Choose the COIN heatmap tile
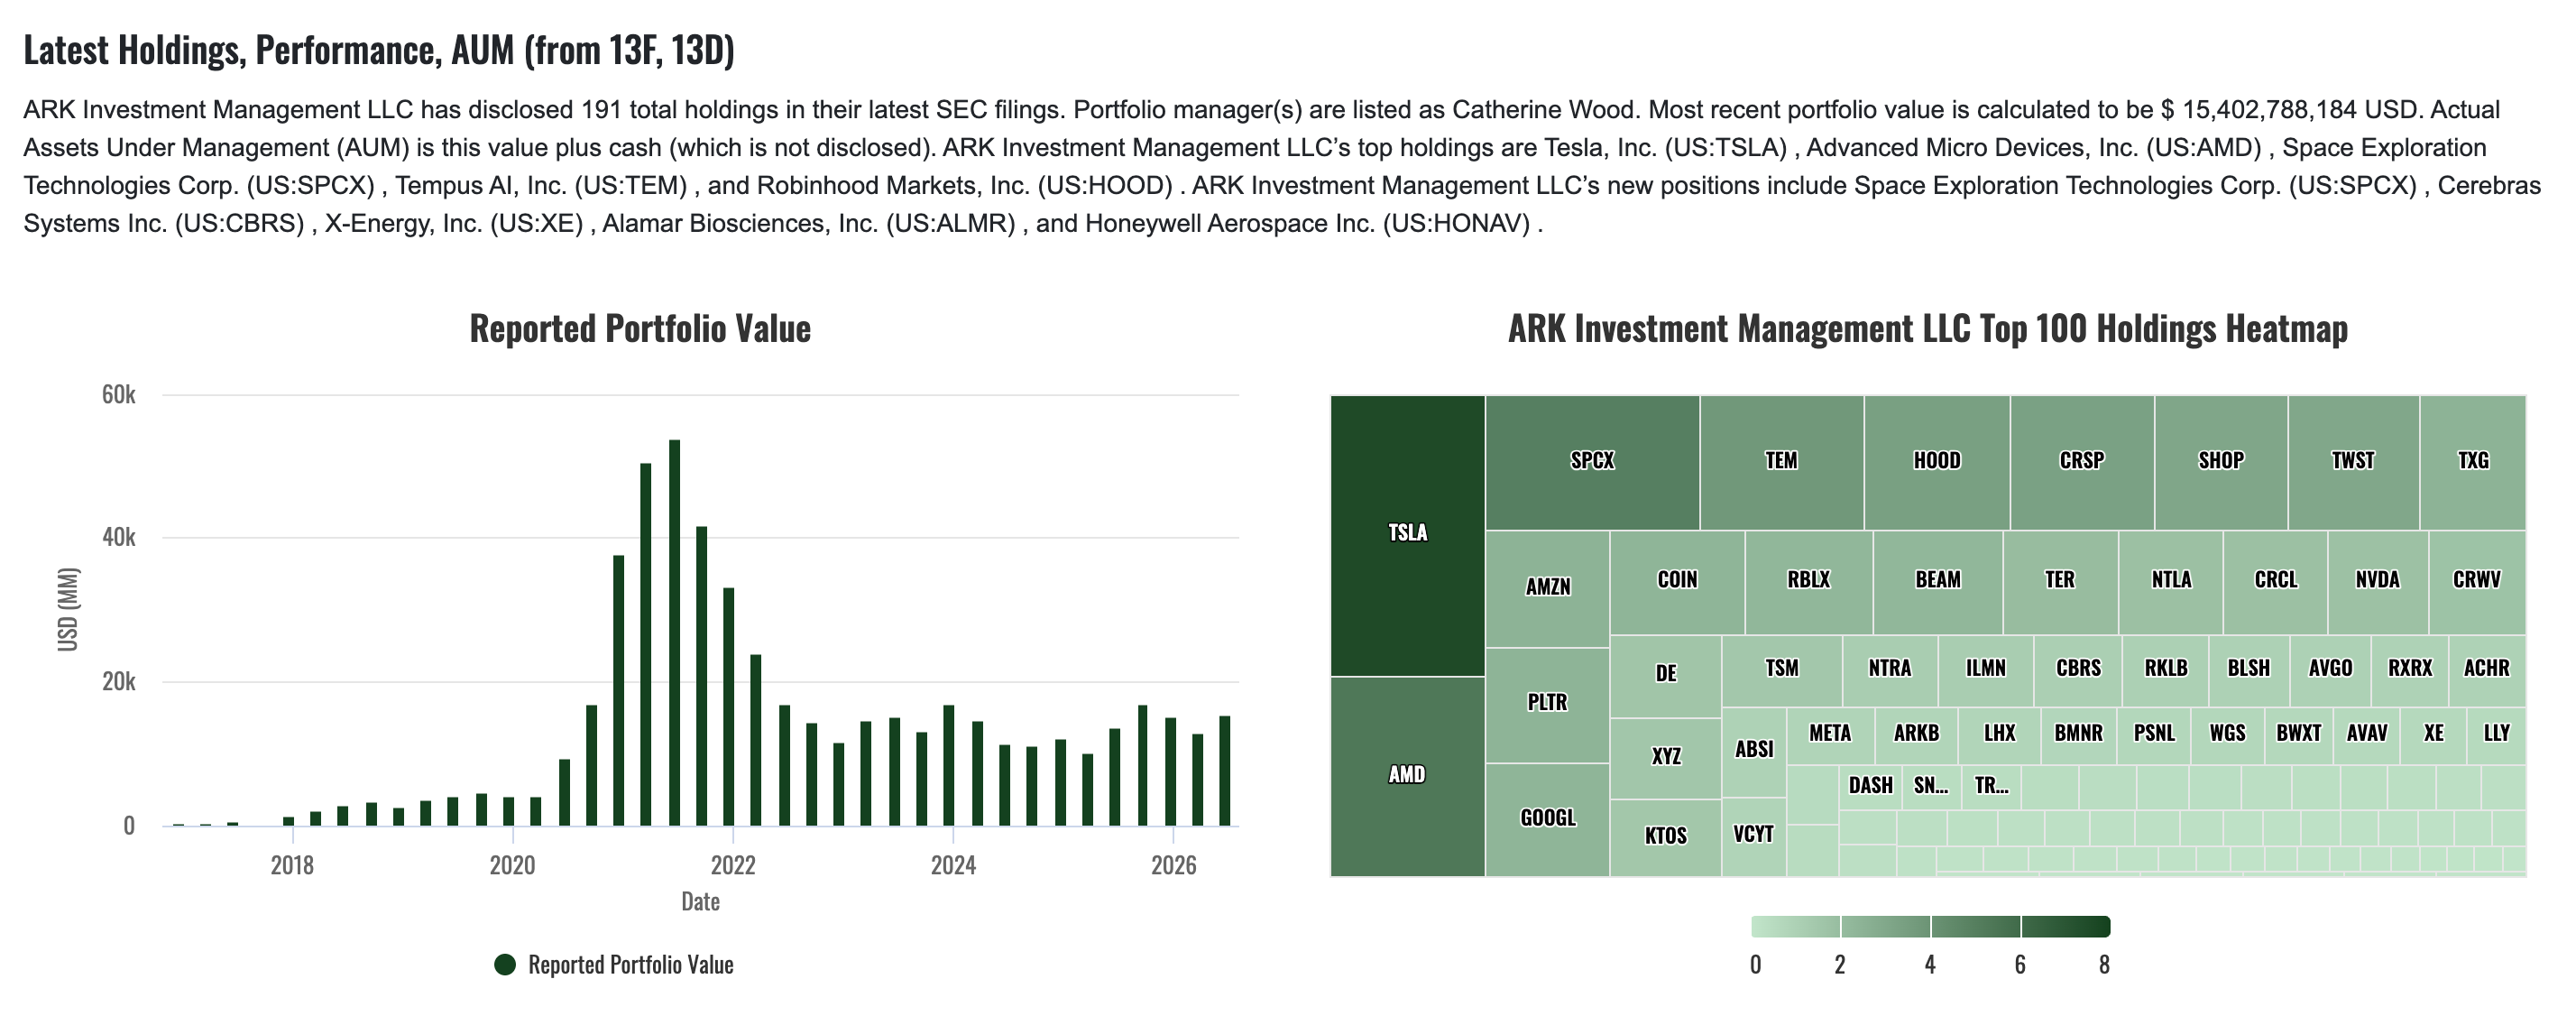Screen dimensions: 2576x1016 (1677, 582)
